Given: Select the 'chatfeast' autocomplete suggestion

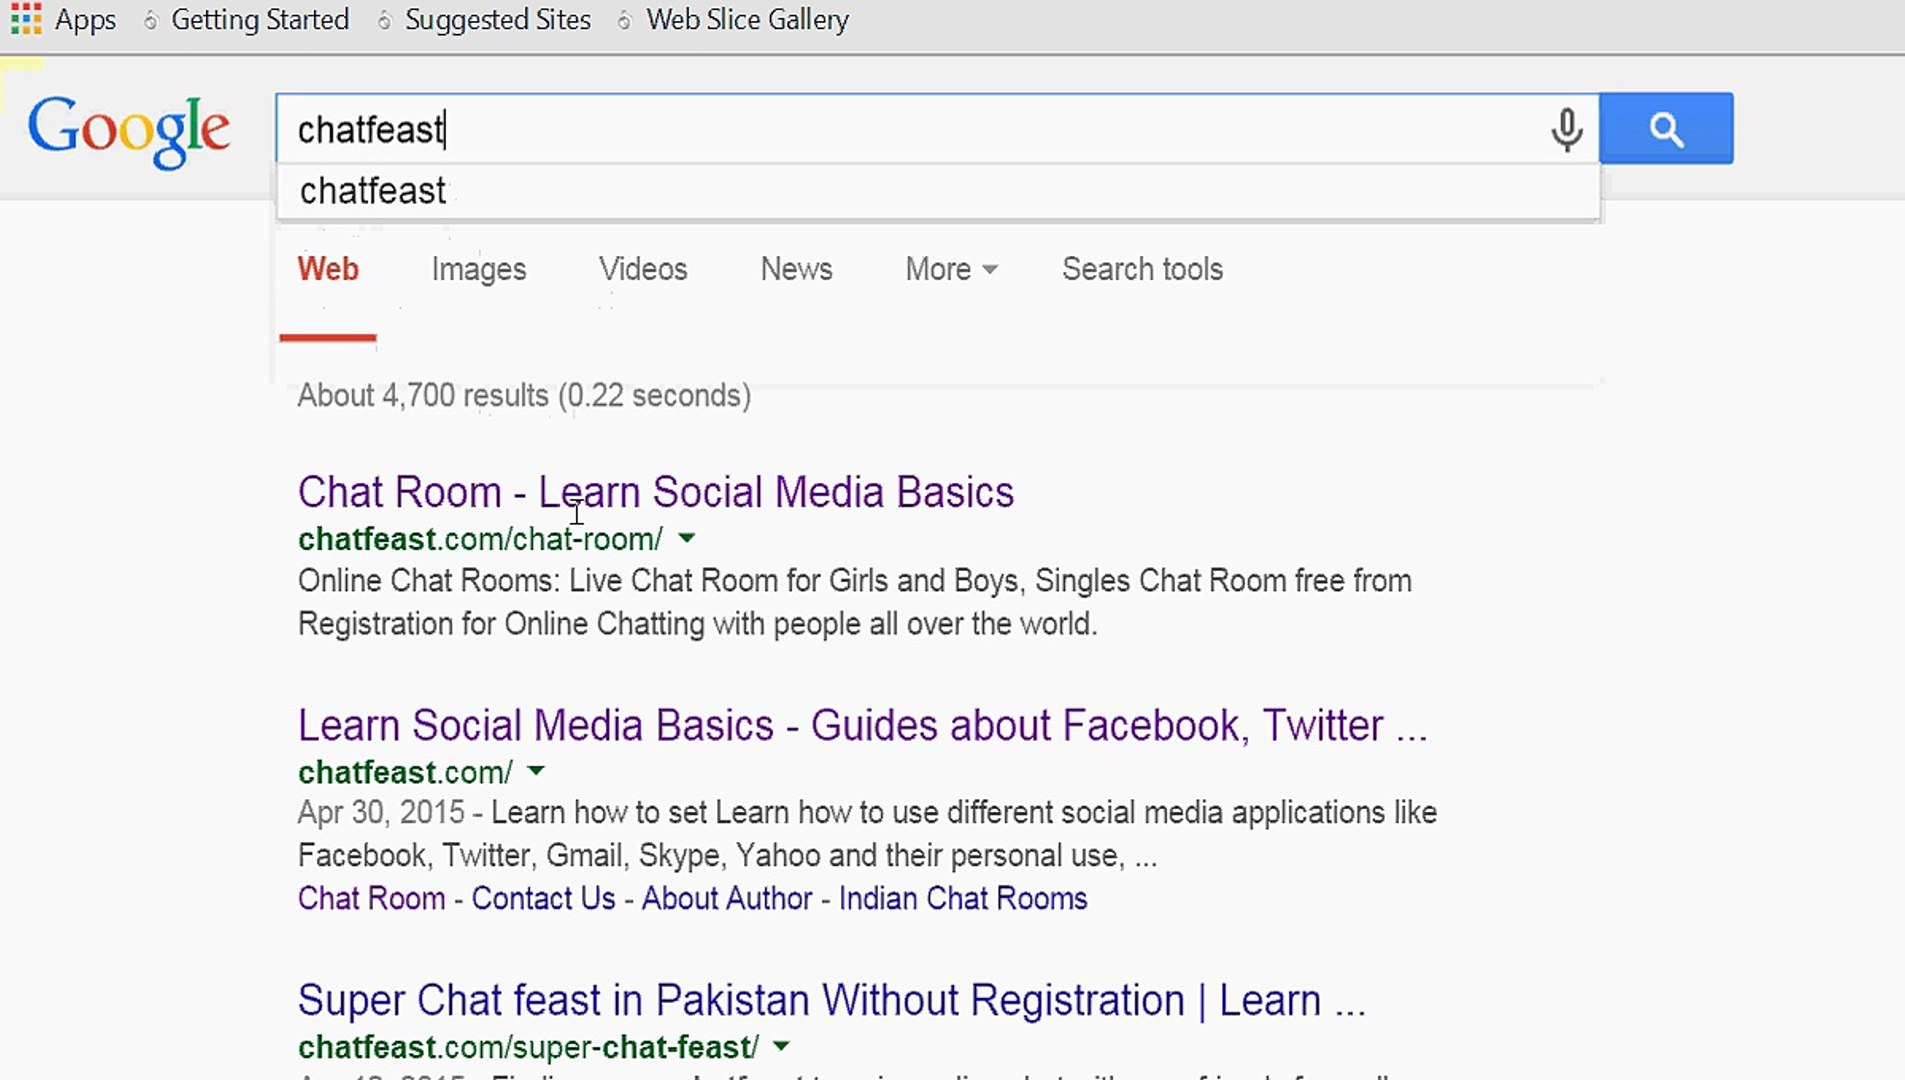Looking at the screenshot, I should pos(373,191).
